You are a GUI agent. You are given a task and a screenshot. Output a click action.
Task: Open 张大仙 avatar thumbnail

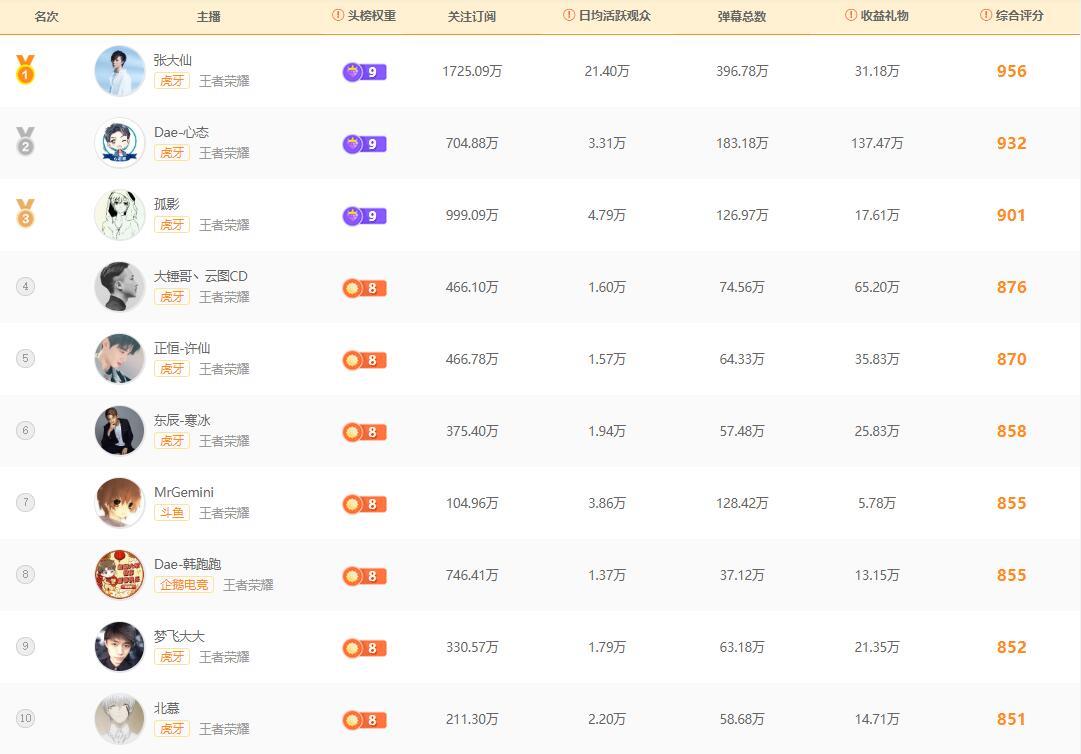pyautogui.click(x=120, y=71)
